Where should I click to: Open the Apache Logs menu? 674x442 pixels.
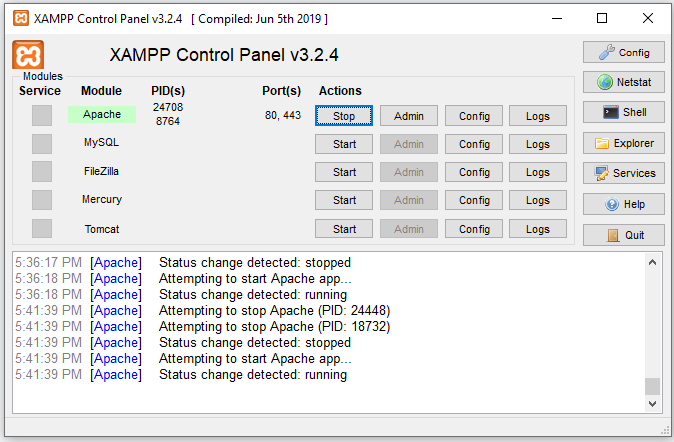pos(538,116)
